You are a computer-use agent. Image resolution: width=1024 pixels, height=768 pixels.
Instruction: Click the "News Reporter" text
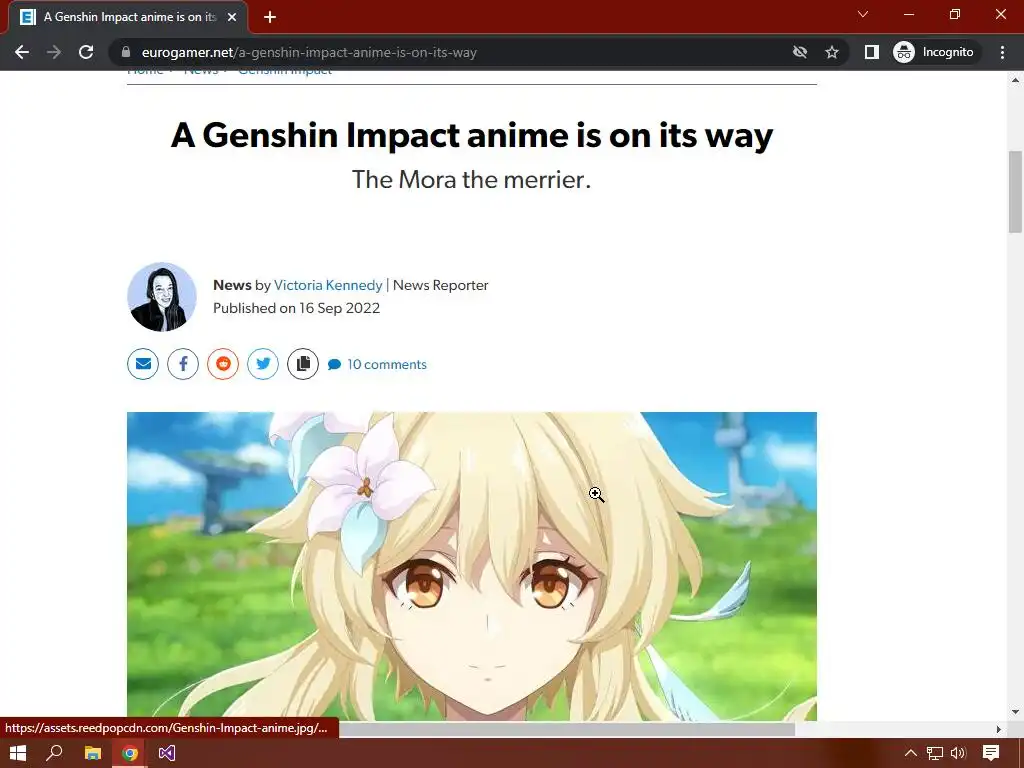pyautogui.click(x=441, y=285)
